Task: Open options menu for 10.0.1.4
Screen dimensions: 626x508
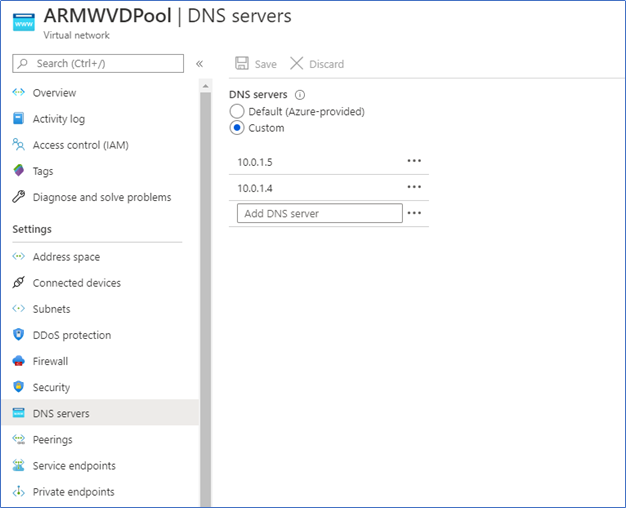Action: (414, 187)
